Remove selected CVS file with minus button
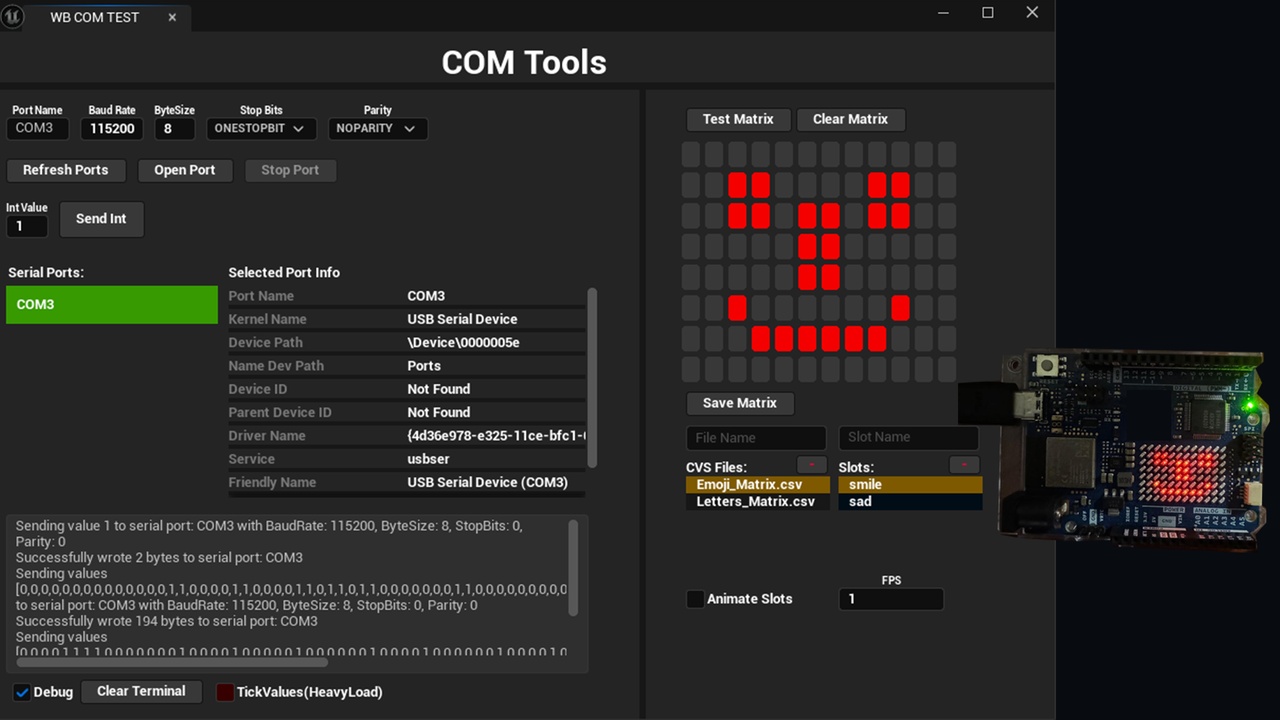This screenshot has width=1280, height=720. [x=811, y=465]
